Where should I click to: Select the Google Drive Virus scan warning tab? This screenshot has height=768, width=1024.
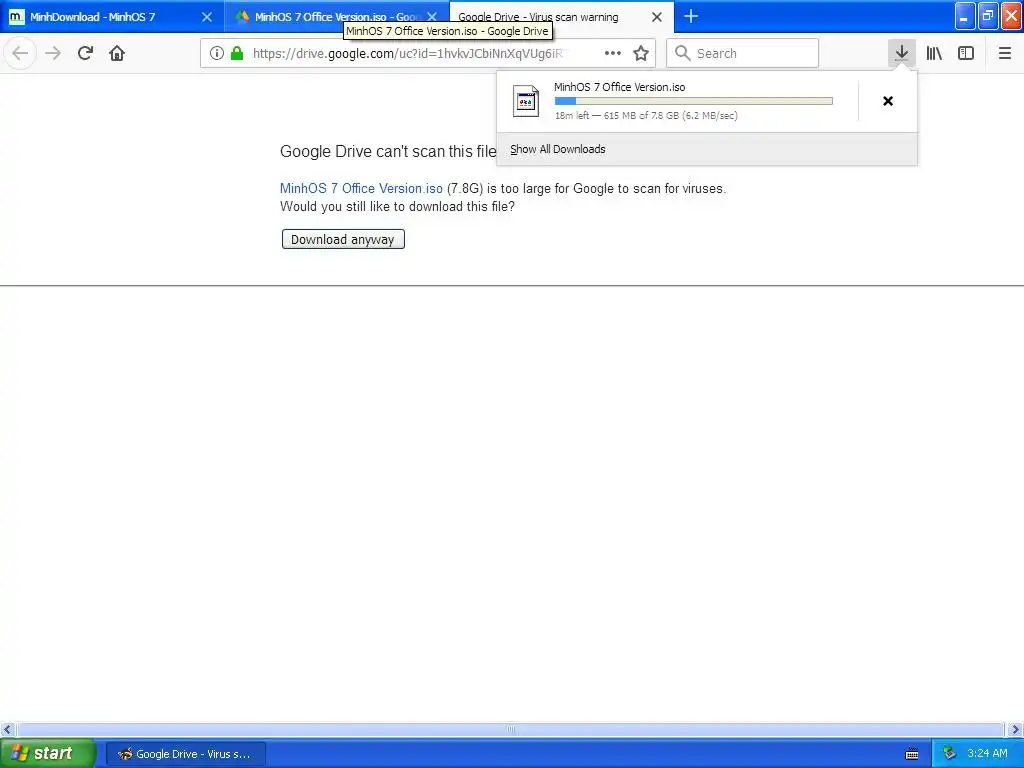(x=562, y=16)
